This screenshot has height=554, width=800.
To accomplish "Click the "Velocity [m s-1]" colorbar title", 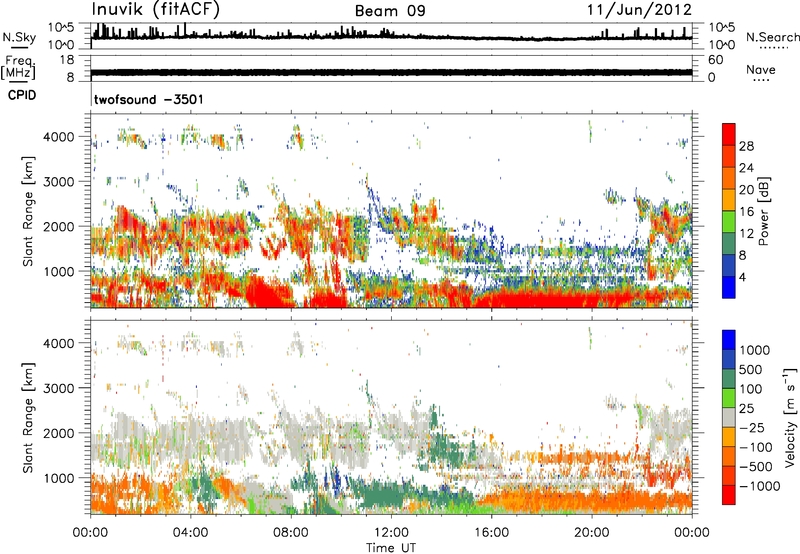I will (x=790, y=417).
